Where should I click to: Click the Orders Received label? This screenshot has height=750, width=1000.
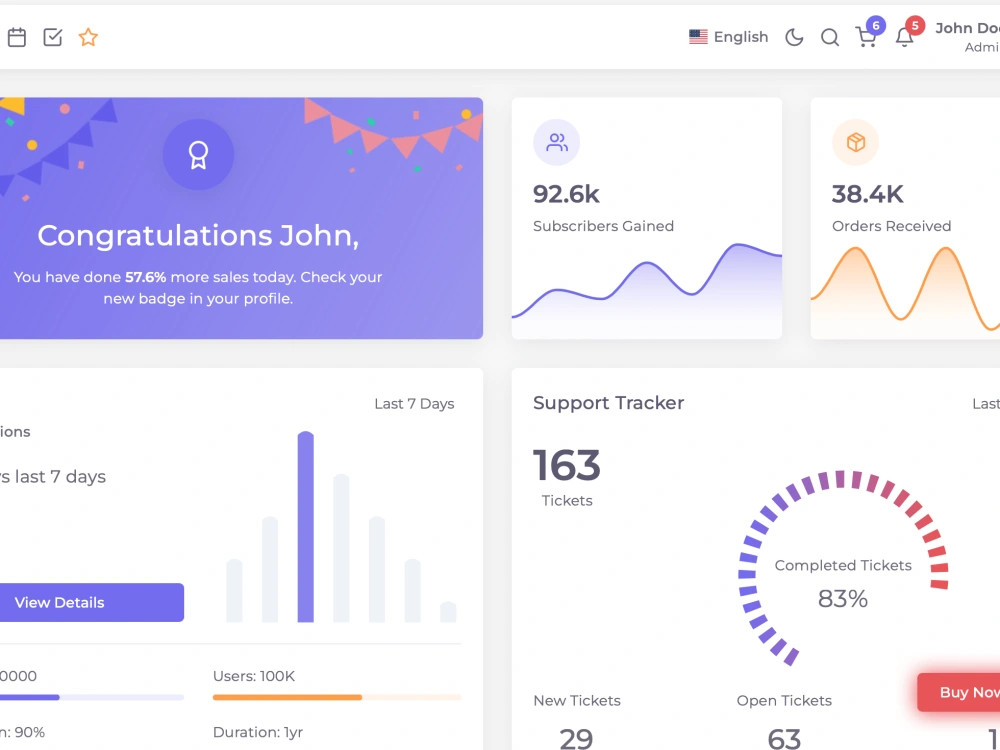[x=892, y=226]
